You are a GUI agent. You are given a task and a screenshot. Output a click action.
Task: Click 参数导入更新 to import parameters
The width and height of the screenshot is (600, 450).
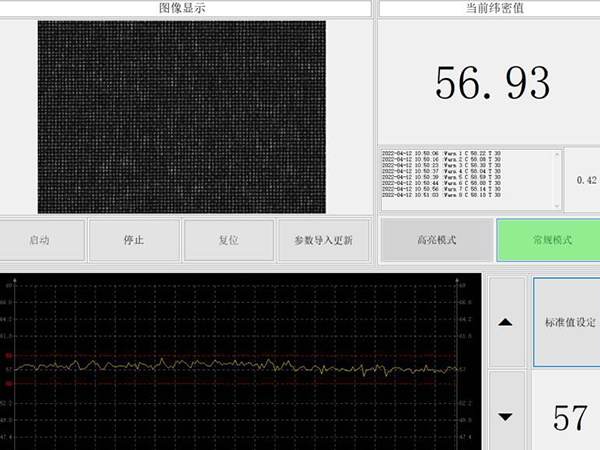pyautogui.click(x=323, y=241)
